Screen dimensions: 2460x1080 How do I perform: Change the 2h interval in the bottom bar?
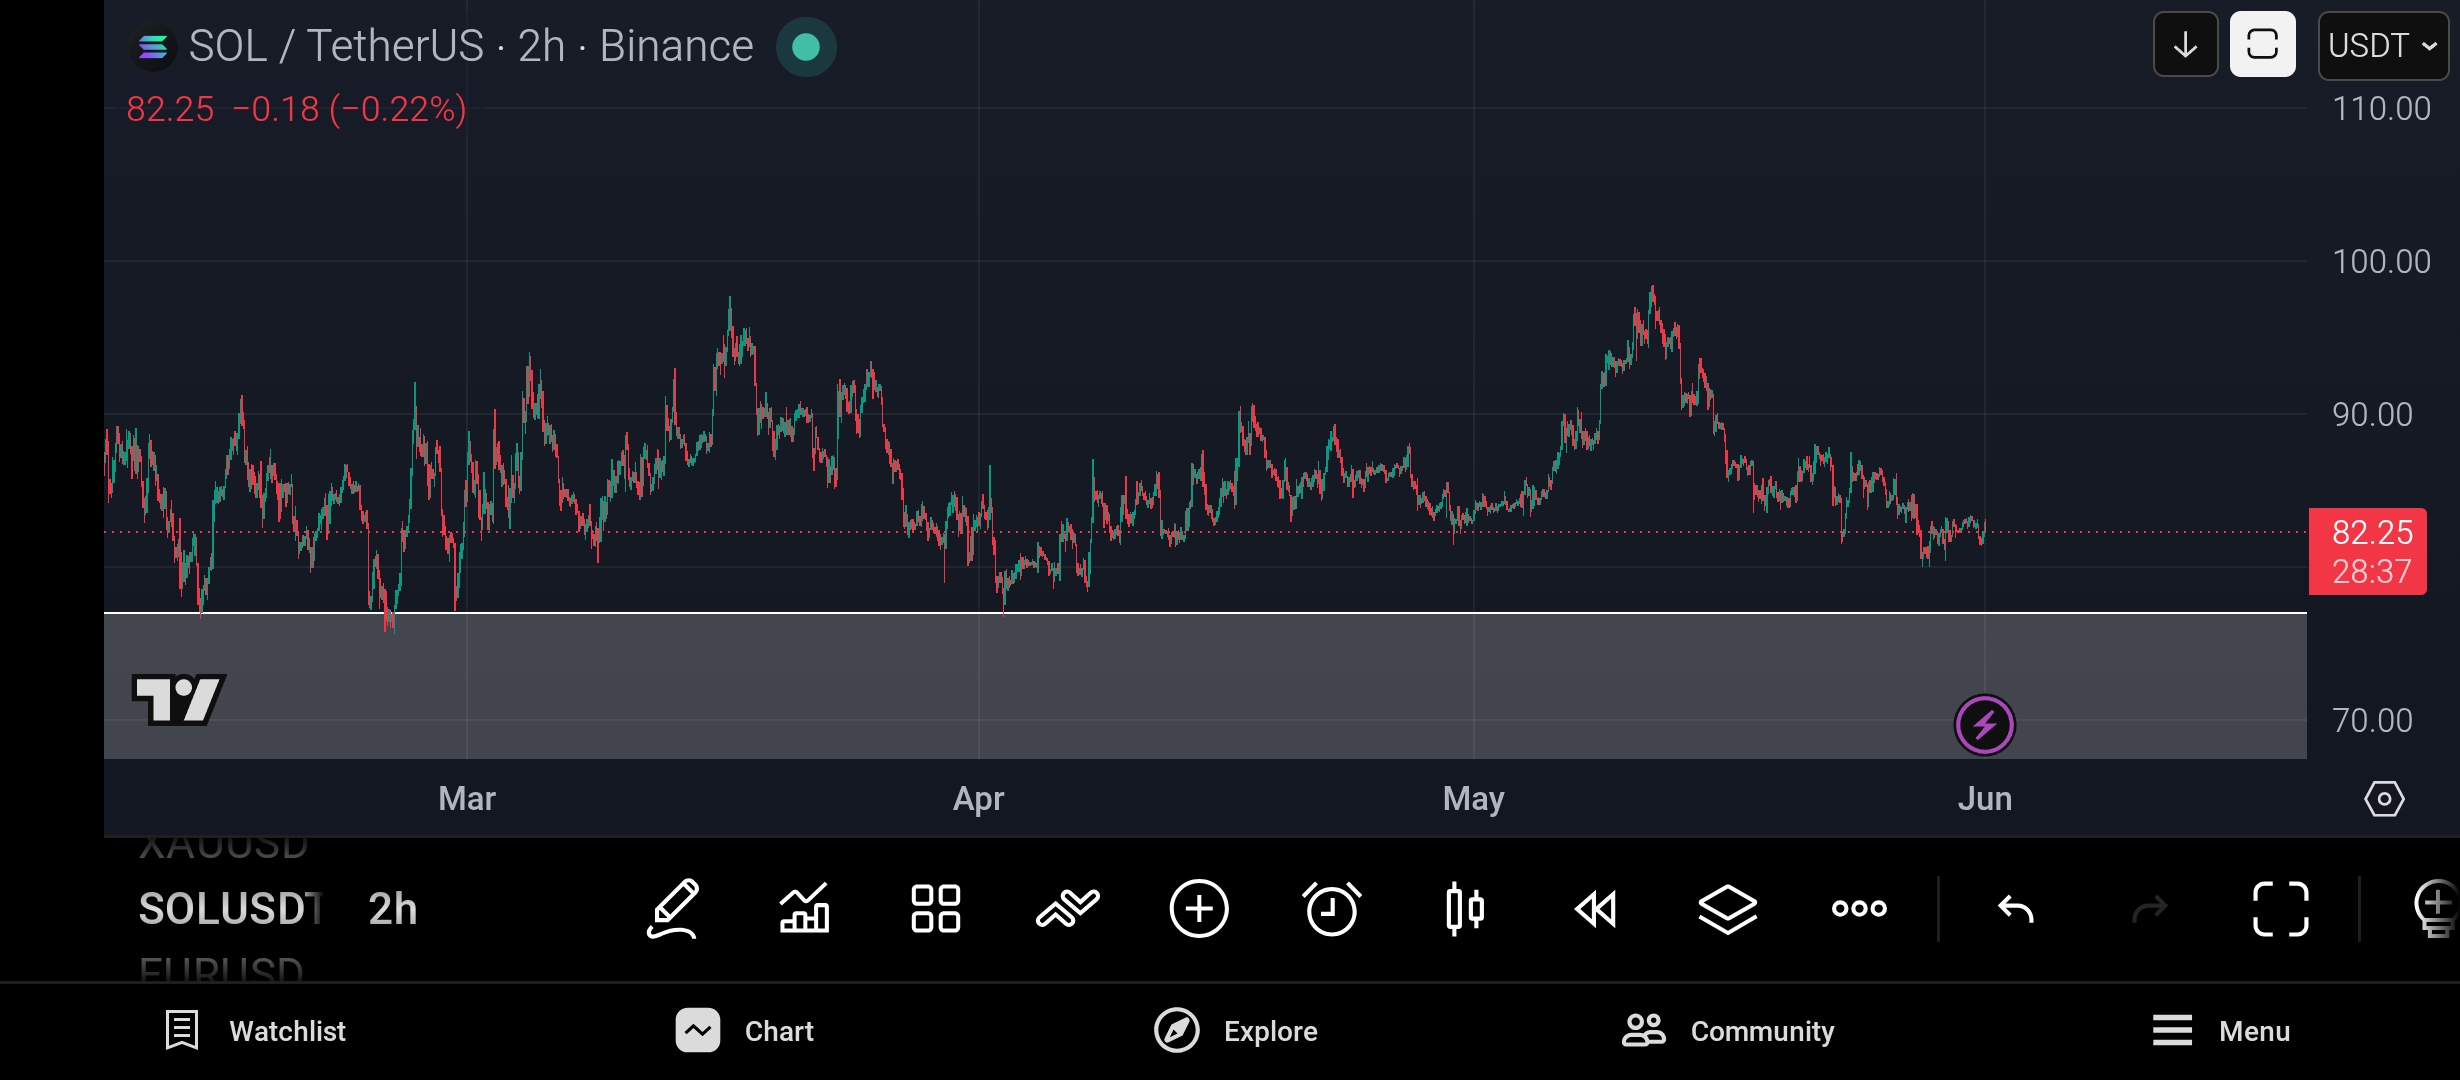point(393,909)
